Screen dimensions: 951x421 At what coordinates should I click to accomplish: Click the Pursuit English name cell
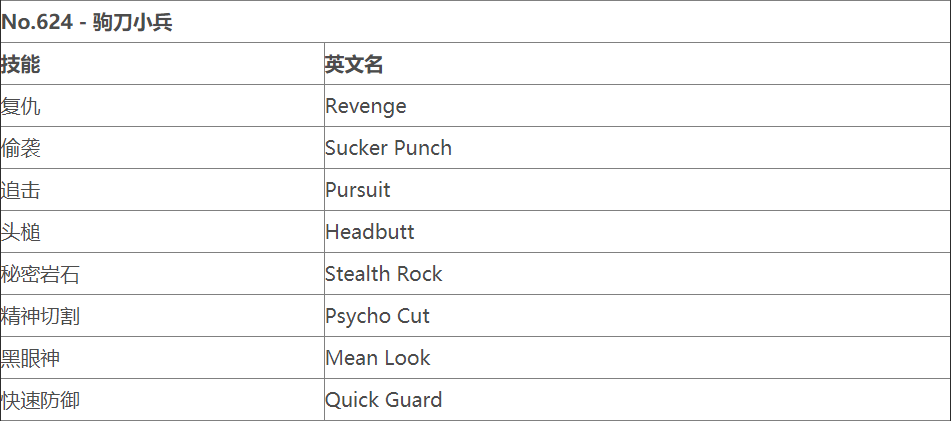357,190
